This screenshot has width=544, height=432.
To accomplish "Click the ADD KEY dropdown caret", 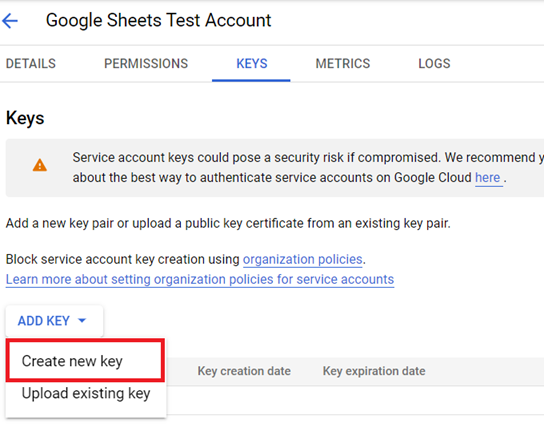I will (82, 321).
